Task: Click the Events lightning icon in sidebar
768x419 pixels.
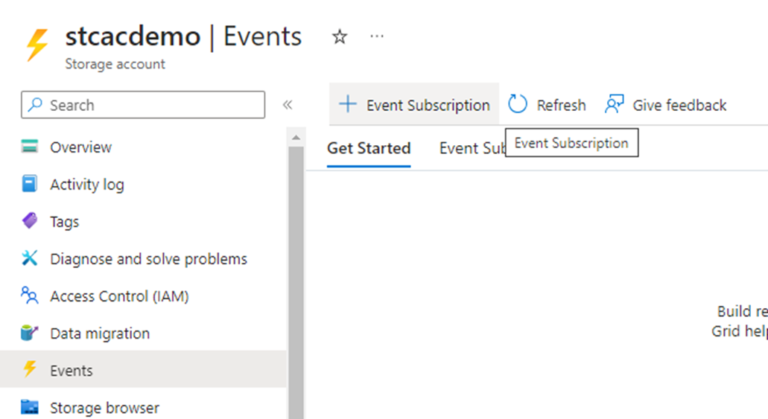Action: click(x=30, y=369)
